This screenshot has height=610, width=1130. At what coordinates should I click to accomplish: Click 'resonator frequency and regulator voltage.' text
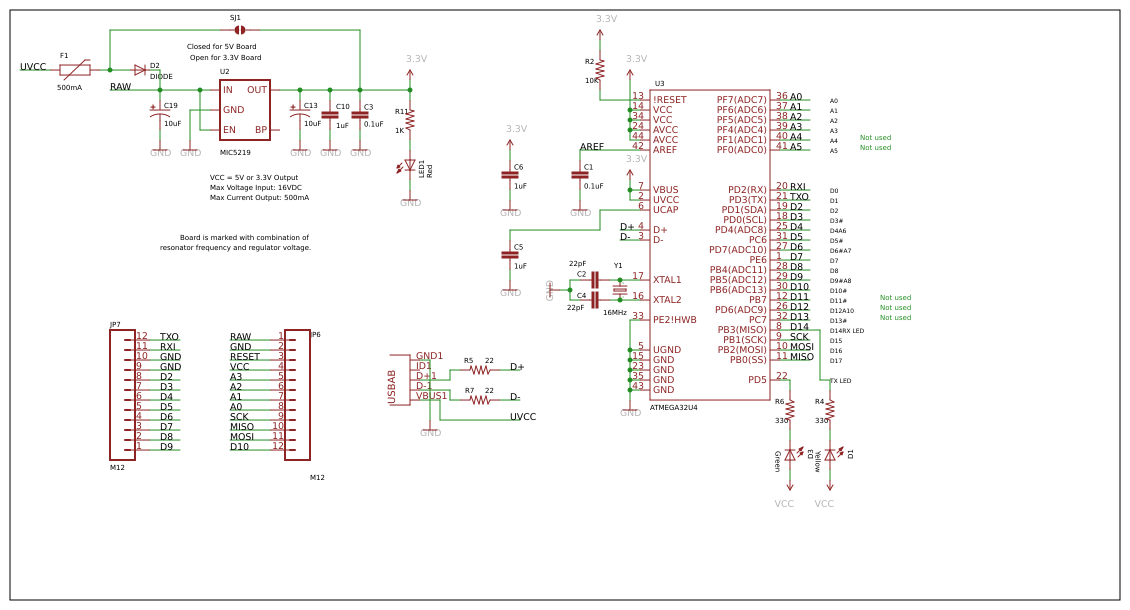pos(236,247)
